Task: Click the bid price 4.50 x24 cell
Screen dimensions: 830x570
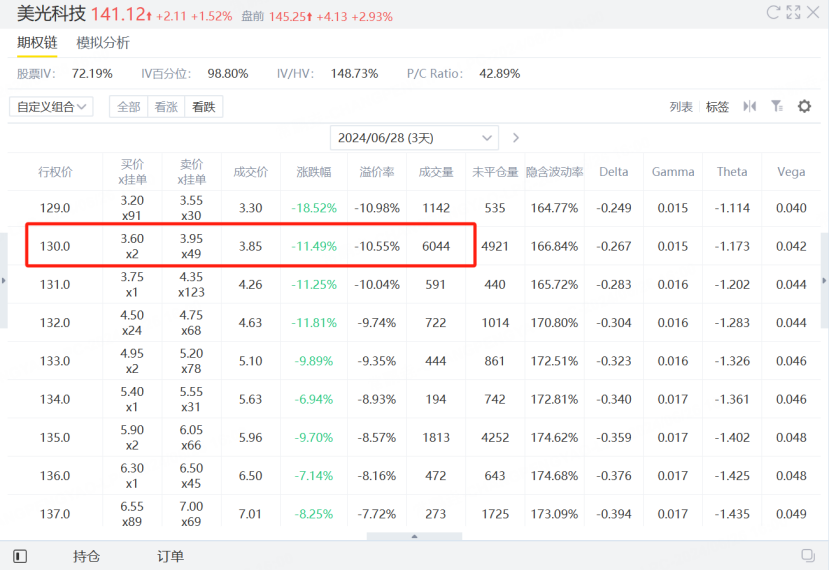Action: (x=132, y=323)
